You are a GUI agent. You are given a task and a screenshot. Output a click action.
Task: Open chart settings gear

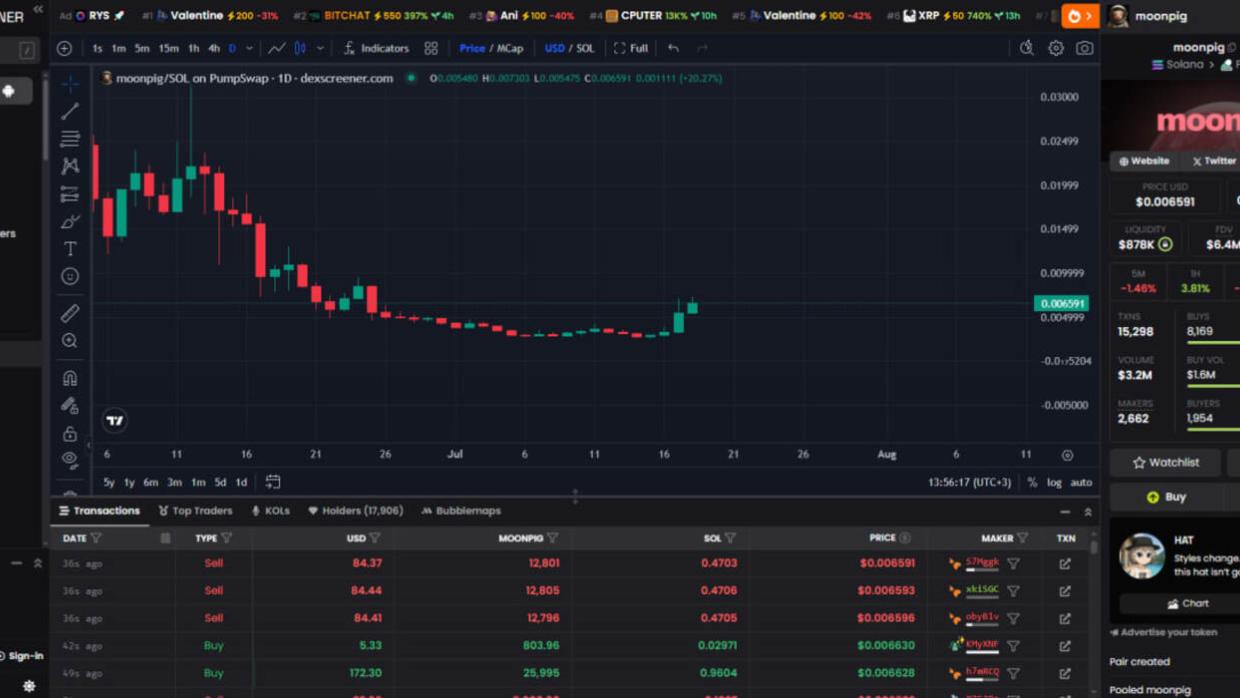(1055, 48)
